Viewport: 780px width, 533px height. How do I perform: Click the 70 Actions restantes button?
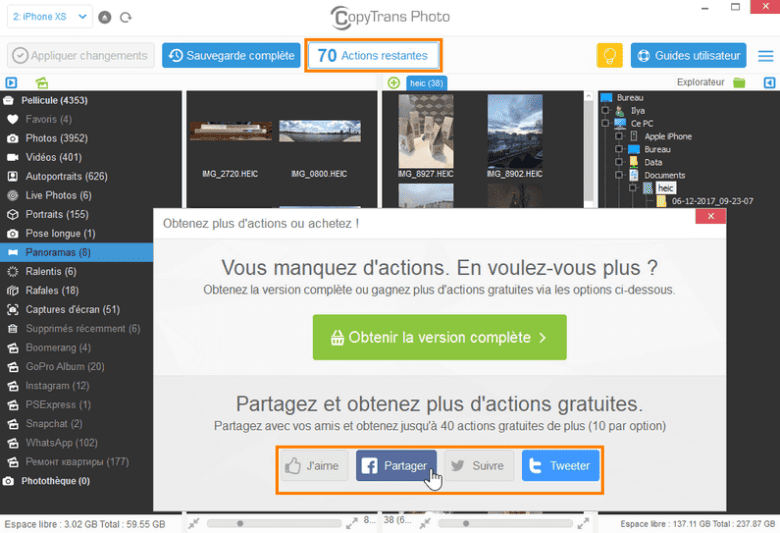click(373, 55)
